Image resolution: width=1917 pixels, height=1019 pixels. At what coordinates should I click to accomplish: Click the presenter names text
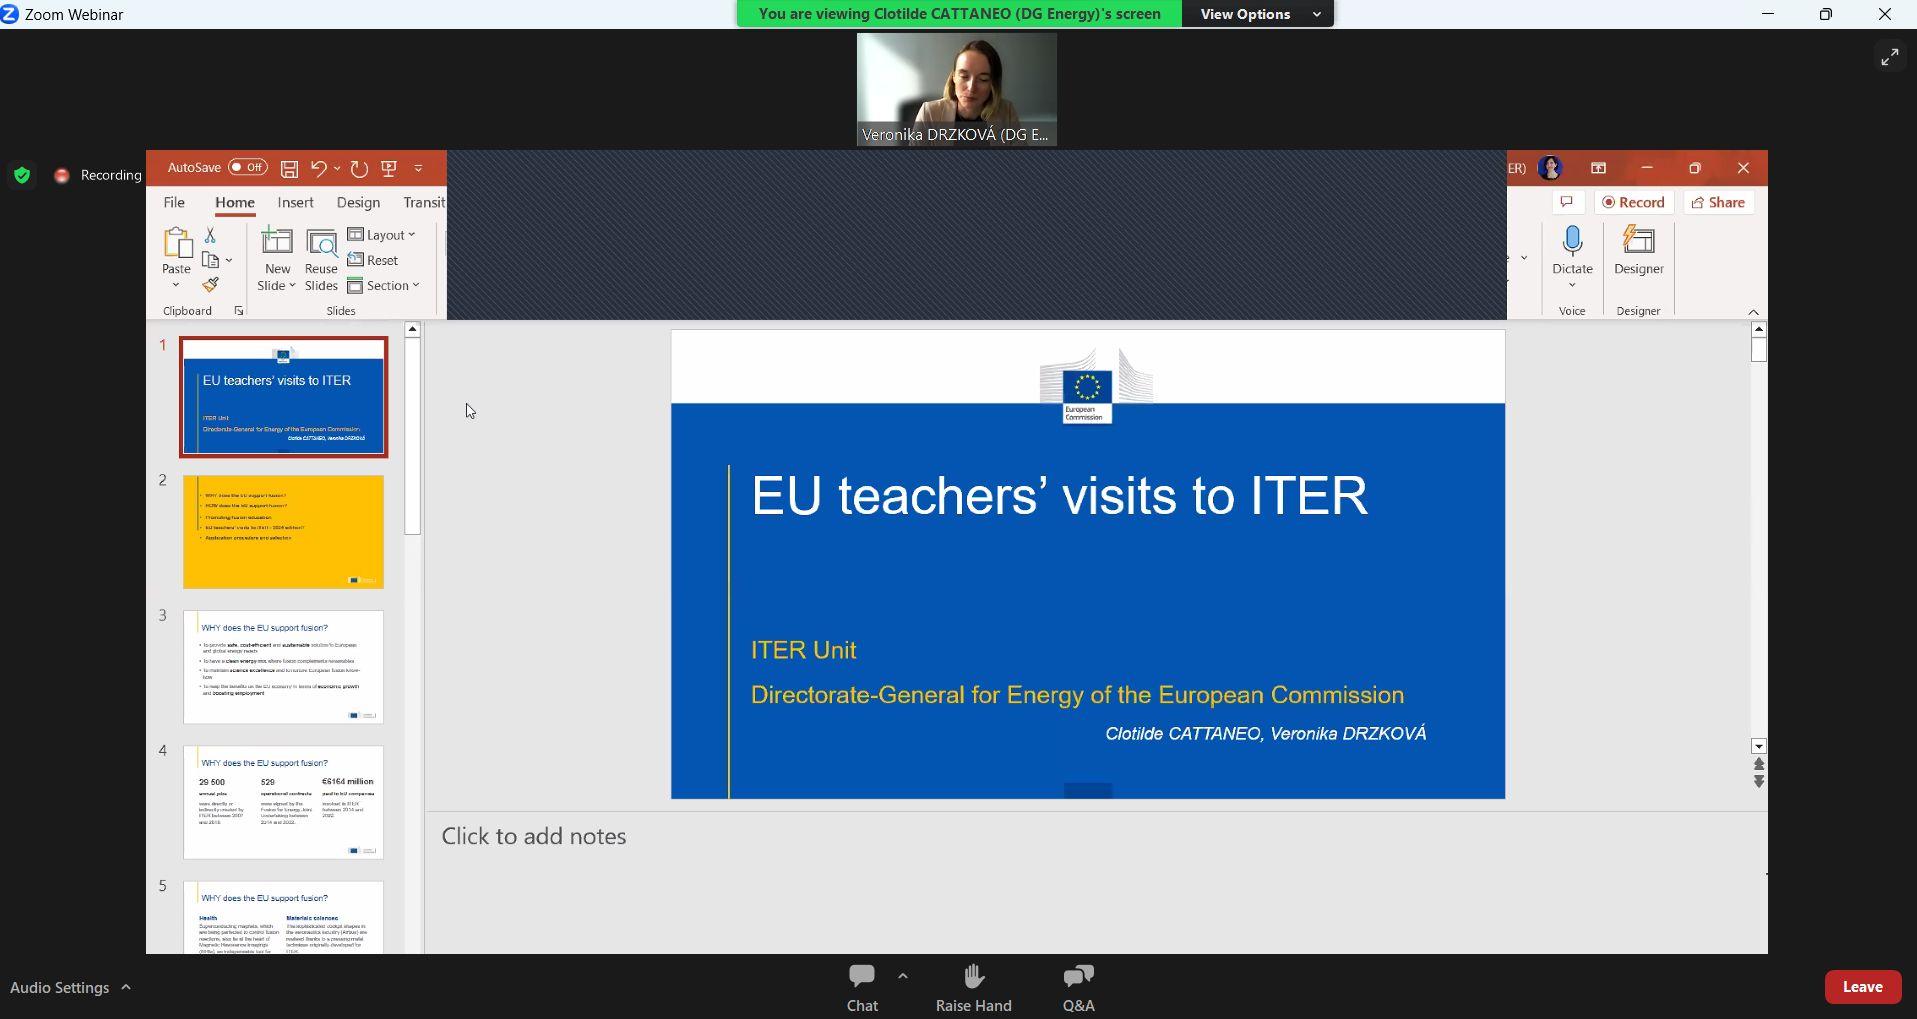tap(1265, 734)
